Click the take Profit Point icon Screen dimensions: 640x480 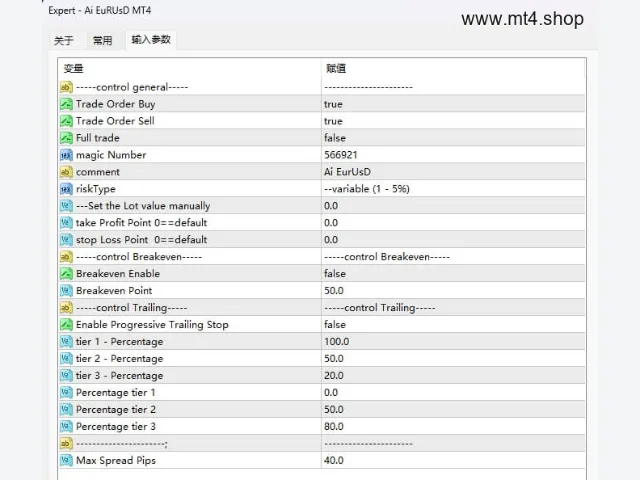click(x=66, y=223)
